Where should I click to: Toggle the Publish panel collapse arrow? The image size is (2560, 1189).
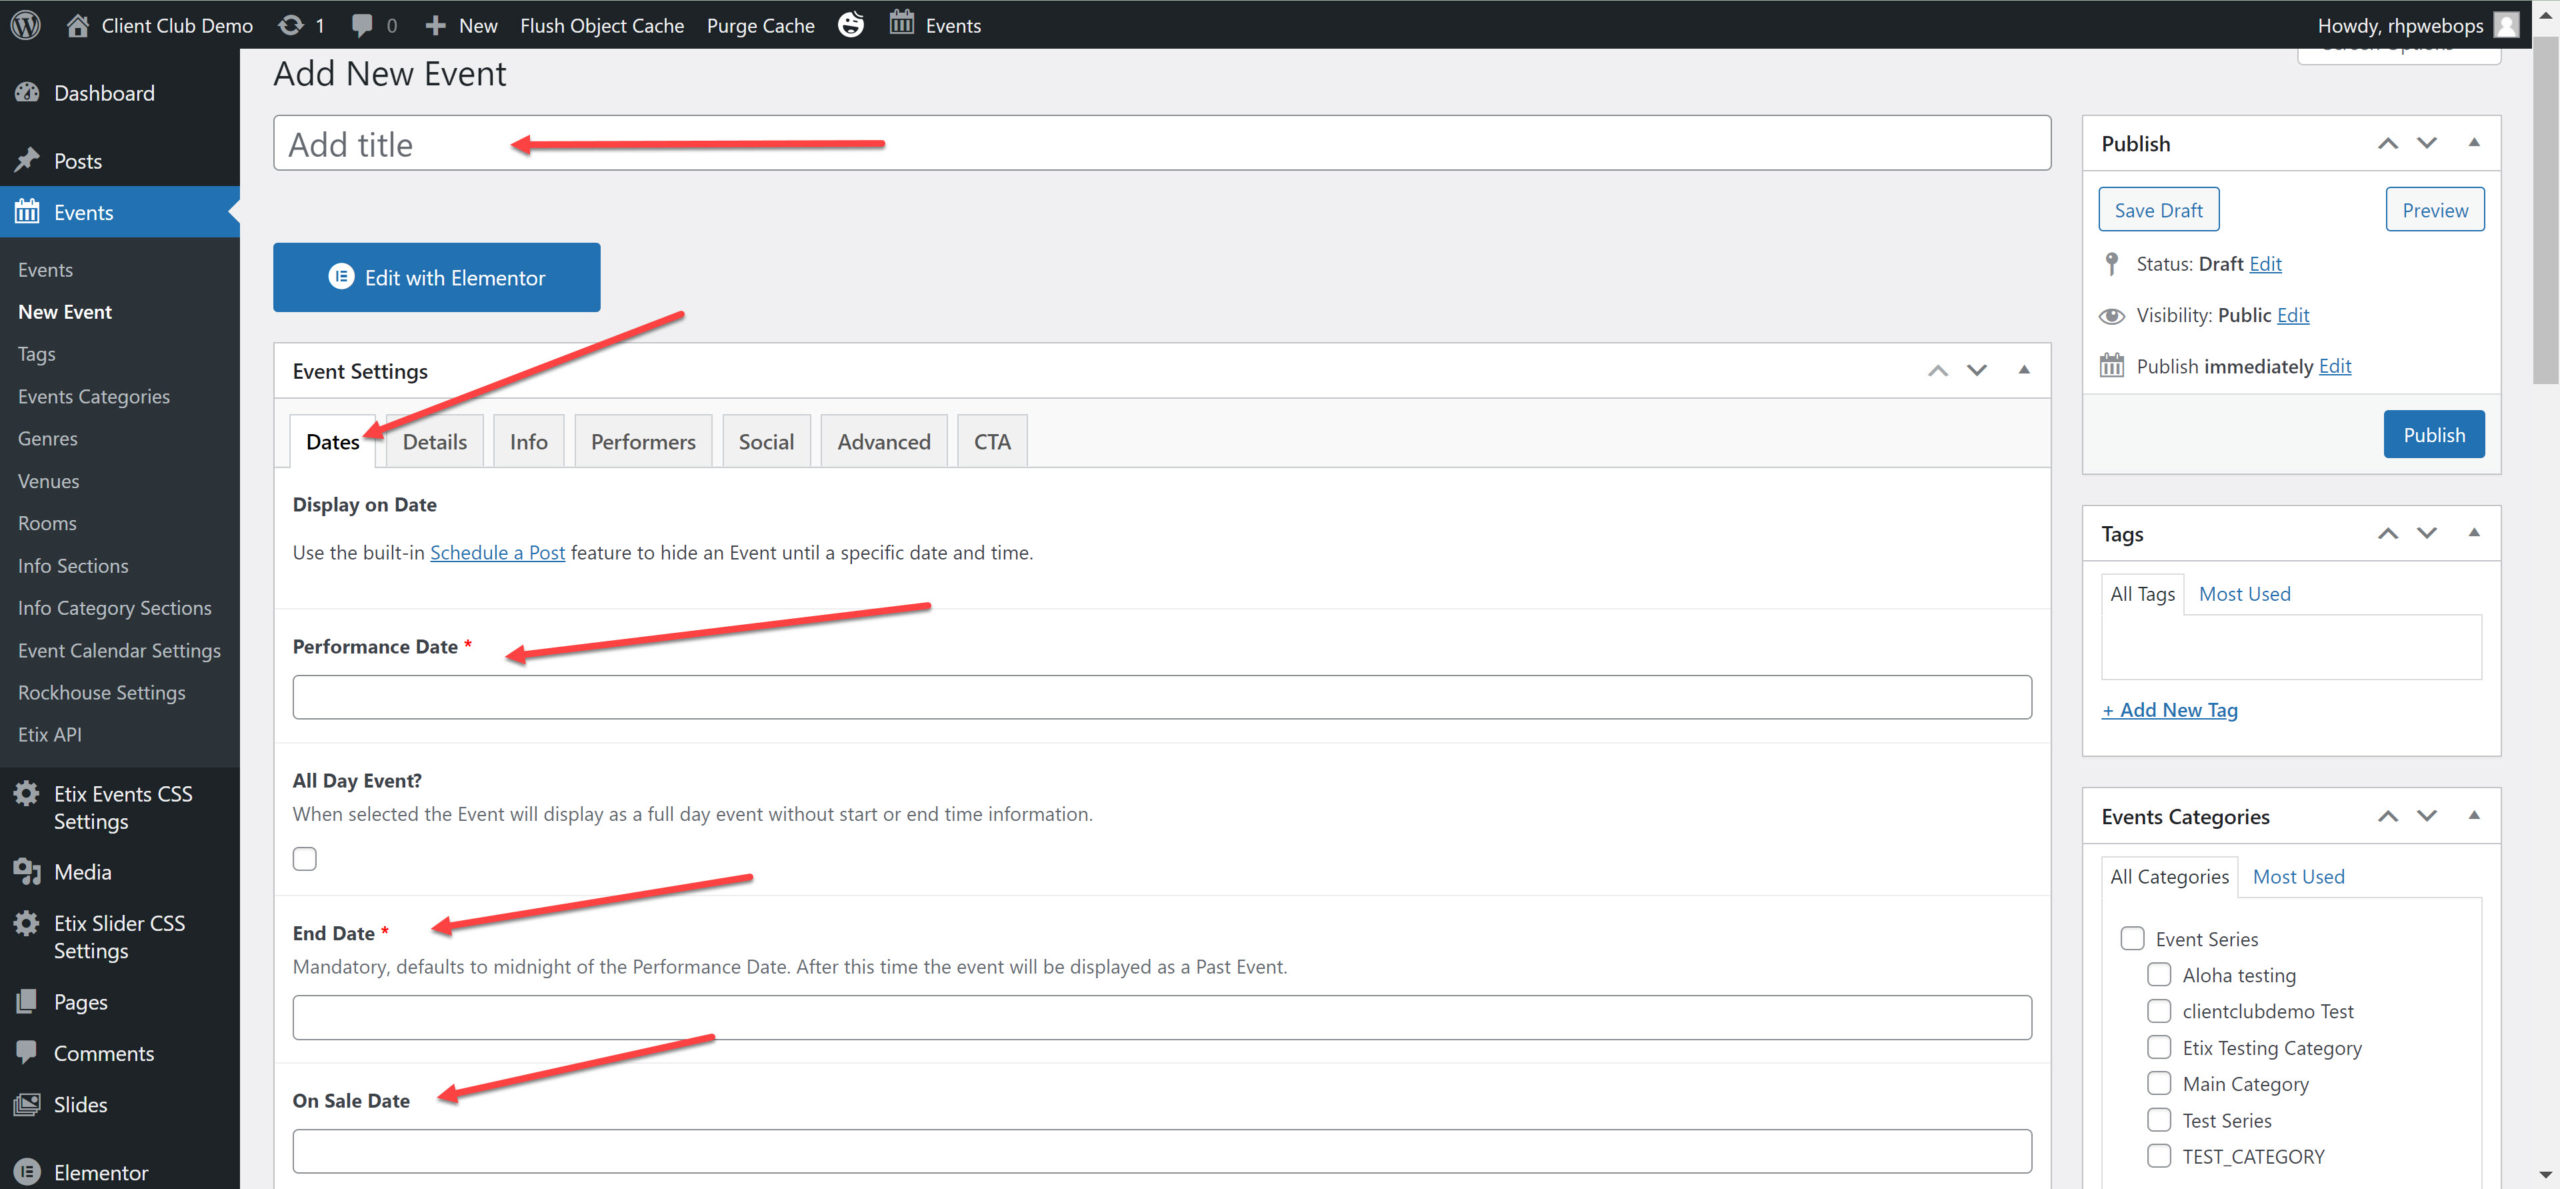coord(2474,143)
